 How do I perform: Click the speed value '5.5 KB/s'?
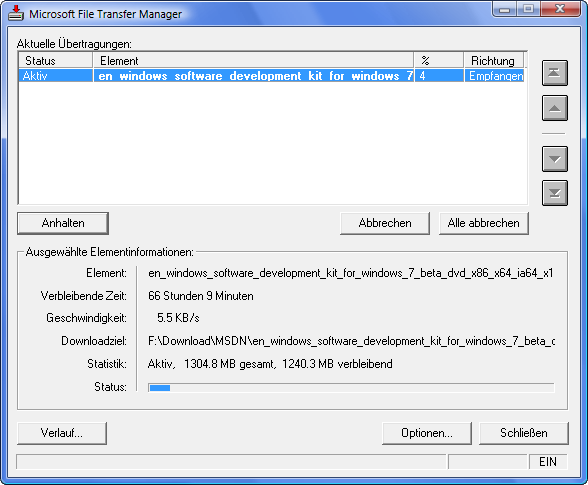coord(178,318)
